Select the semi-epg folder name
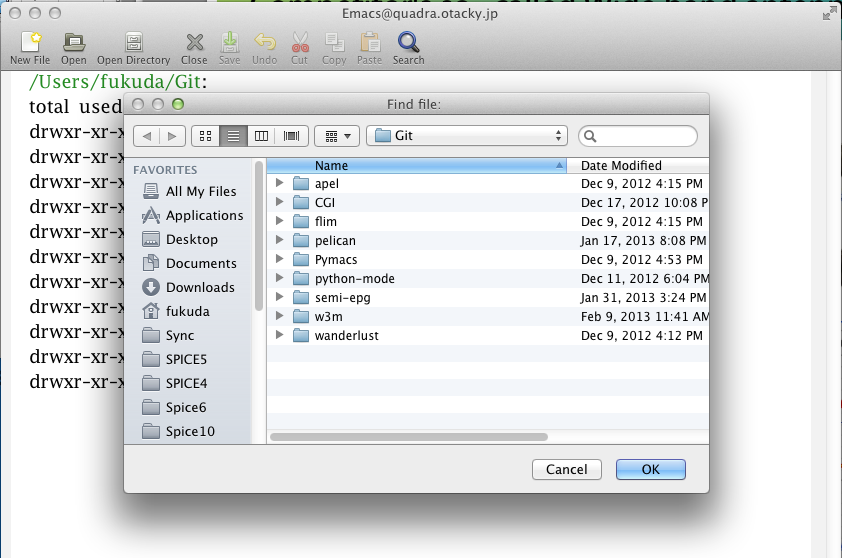 [343, 298]
